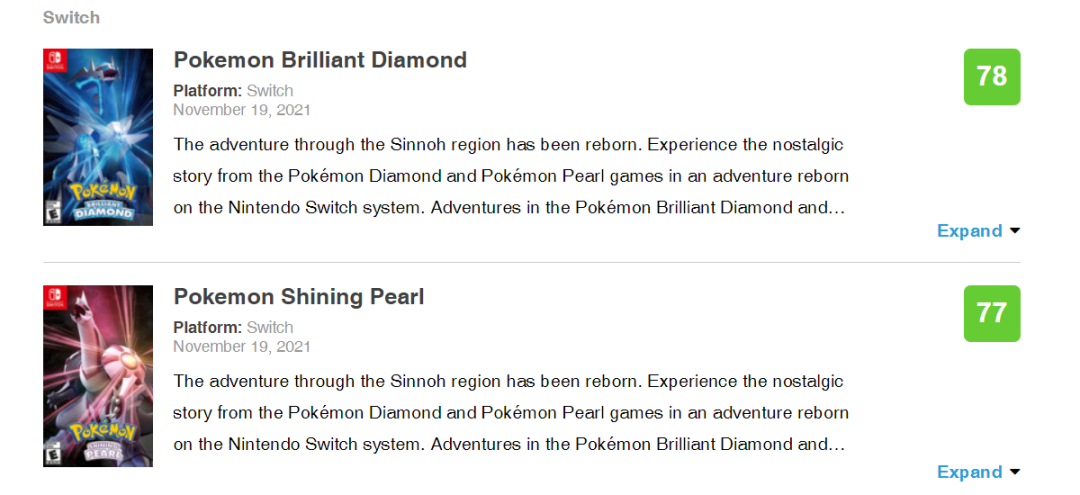Screen dimensions: 1080x495
Task: Open Palkia artwork on Shining Pearl cover
Action: (100, 360)
